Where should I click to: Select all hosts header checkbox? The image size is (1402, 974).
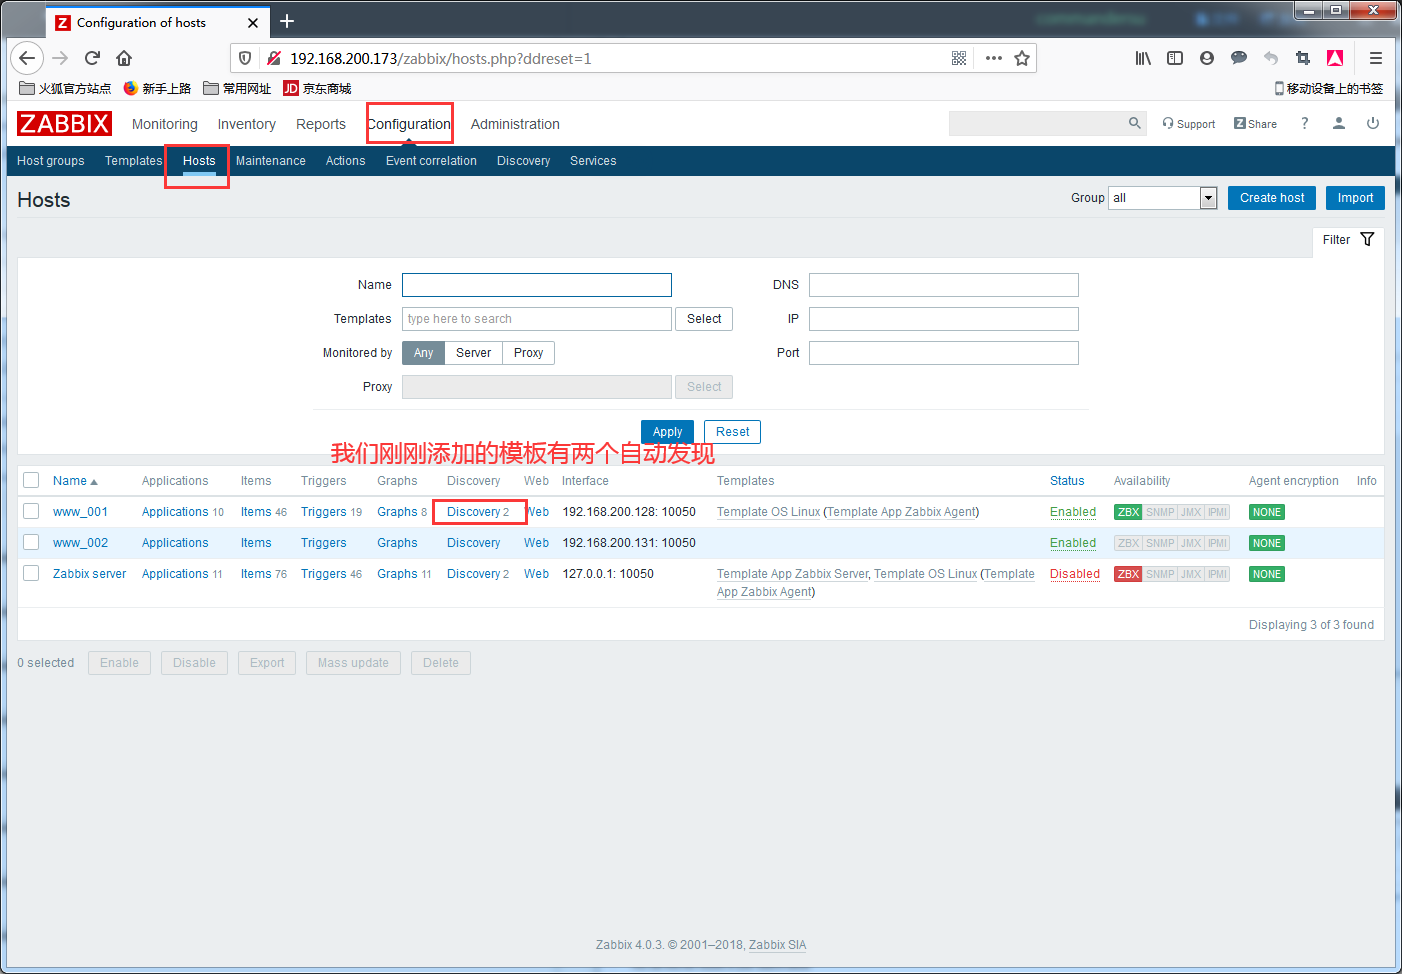(31, 481)
